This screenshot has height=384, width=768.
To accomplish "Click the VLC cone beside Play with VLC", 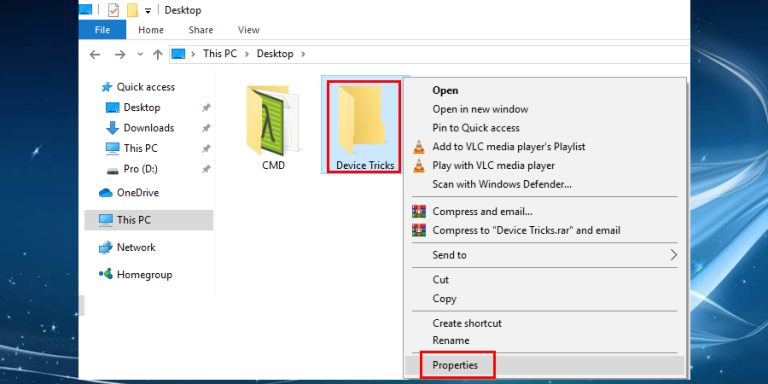I will pos(419,166).
